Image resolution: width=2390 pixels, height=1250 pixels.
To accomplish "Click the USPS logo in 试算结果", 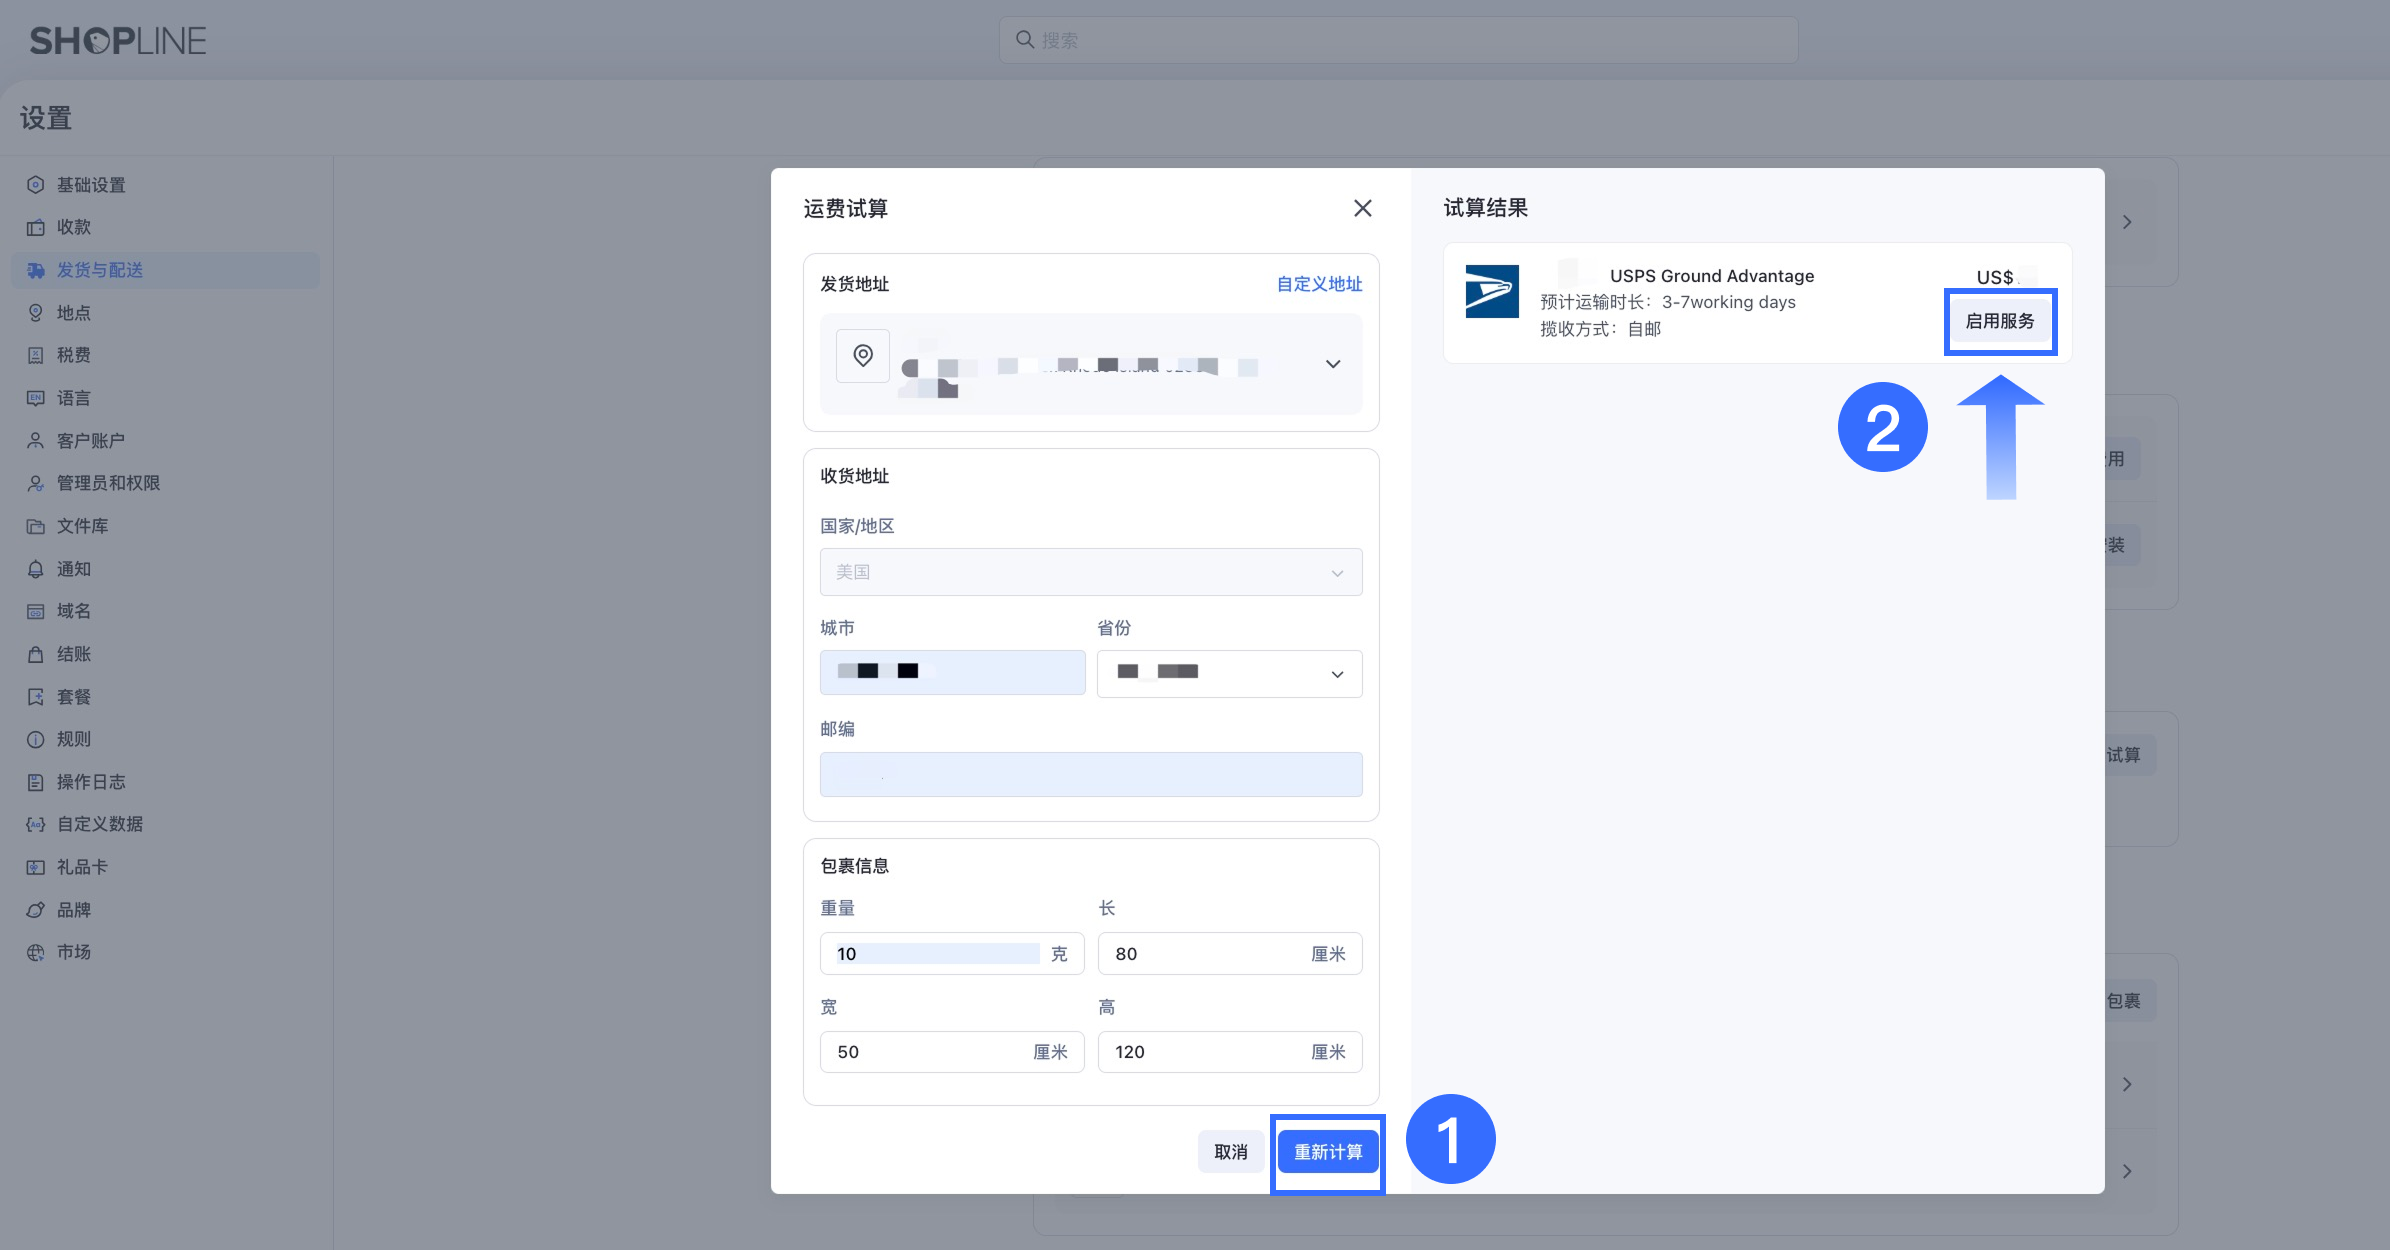I will click(1491, 291).
